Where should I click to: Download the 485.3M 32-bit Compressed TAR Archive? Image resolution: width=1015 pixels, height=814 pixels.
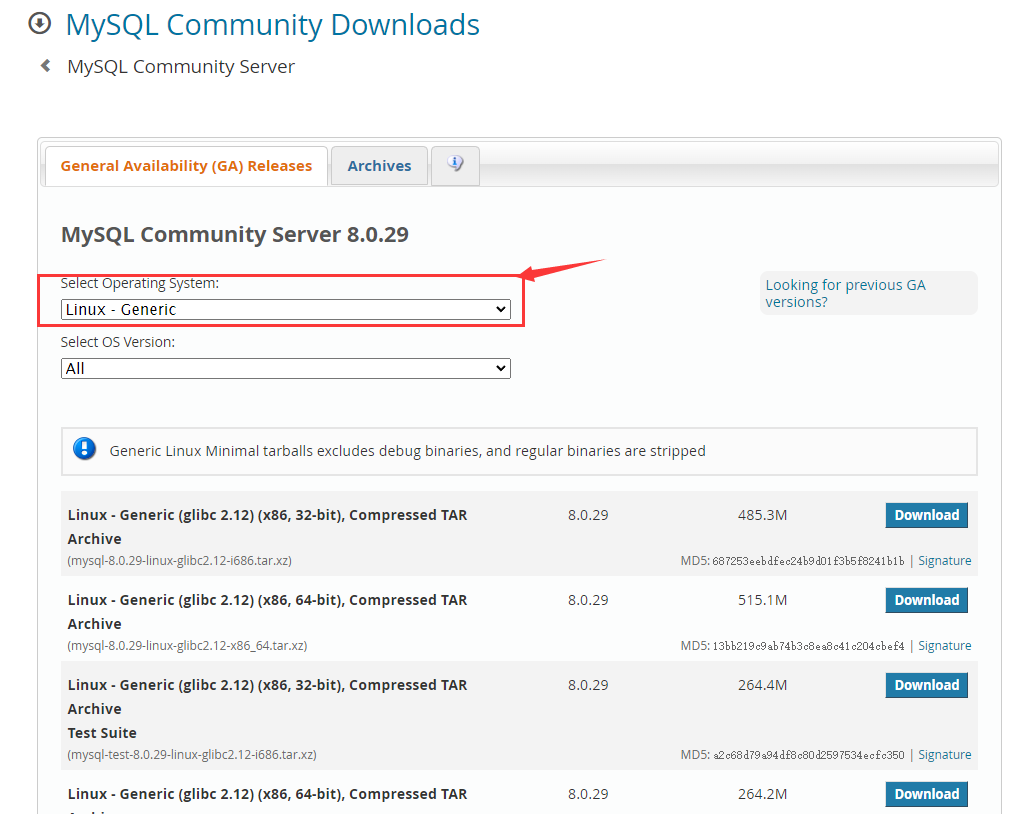[x=926, y=515]
